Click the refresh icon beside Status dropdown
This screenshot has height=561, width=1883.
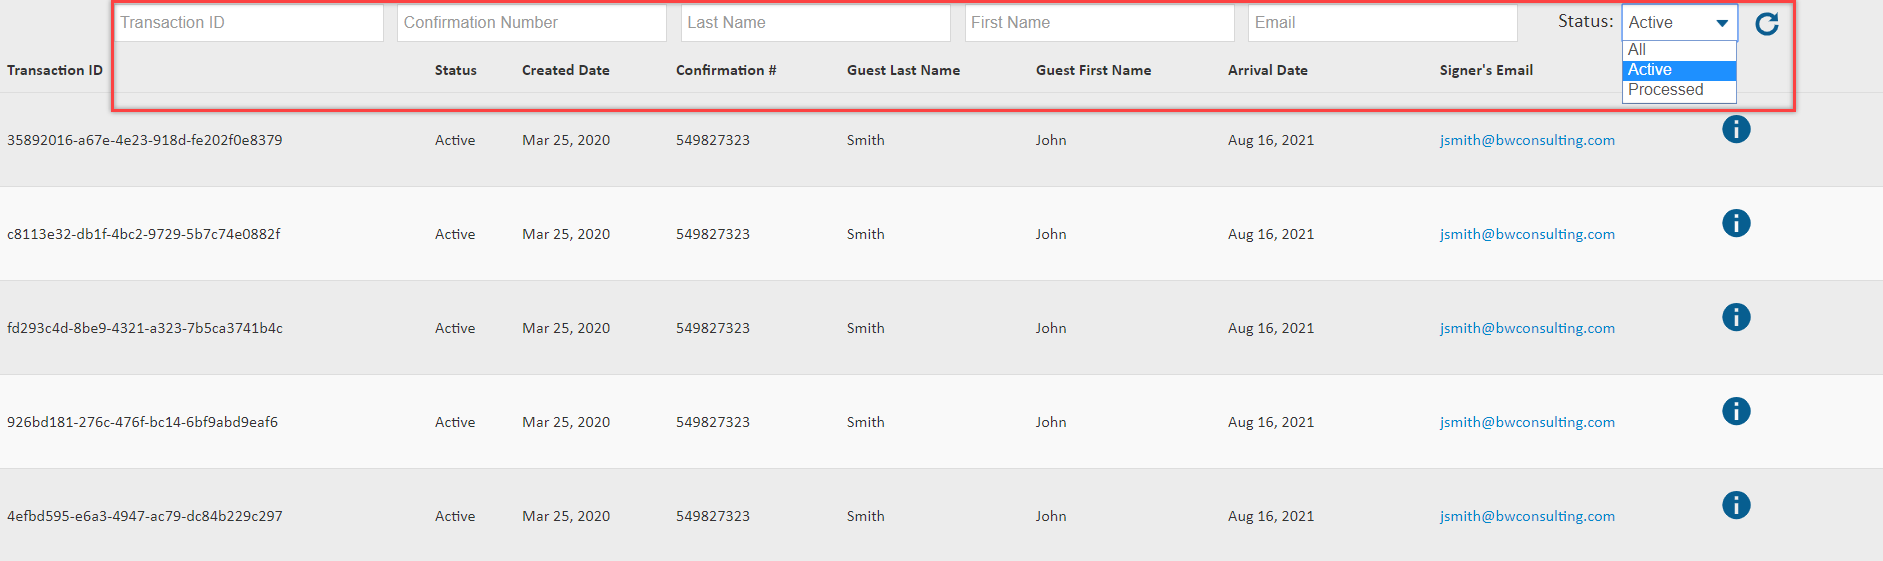click(x=1767, y=24)
